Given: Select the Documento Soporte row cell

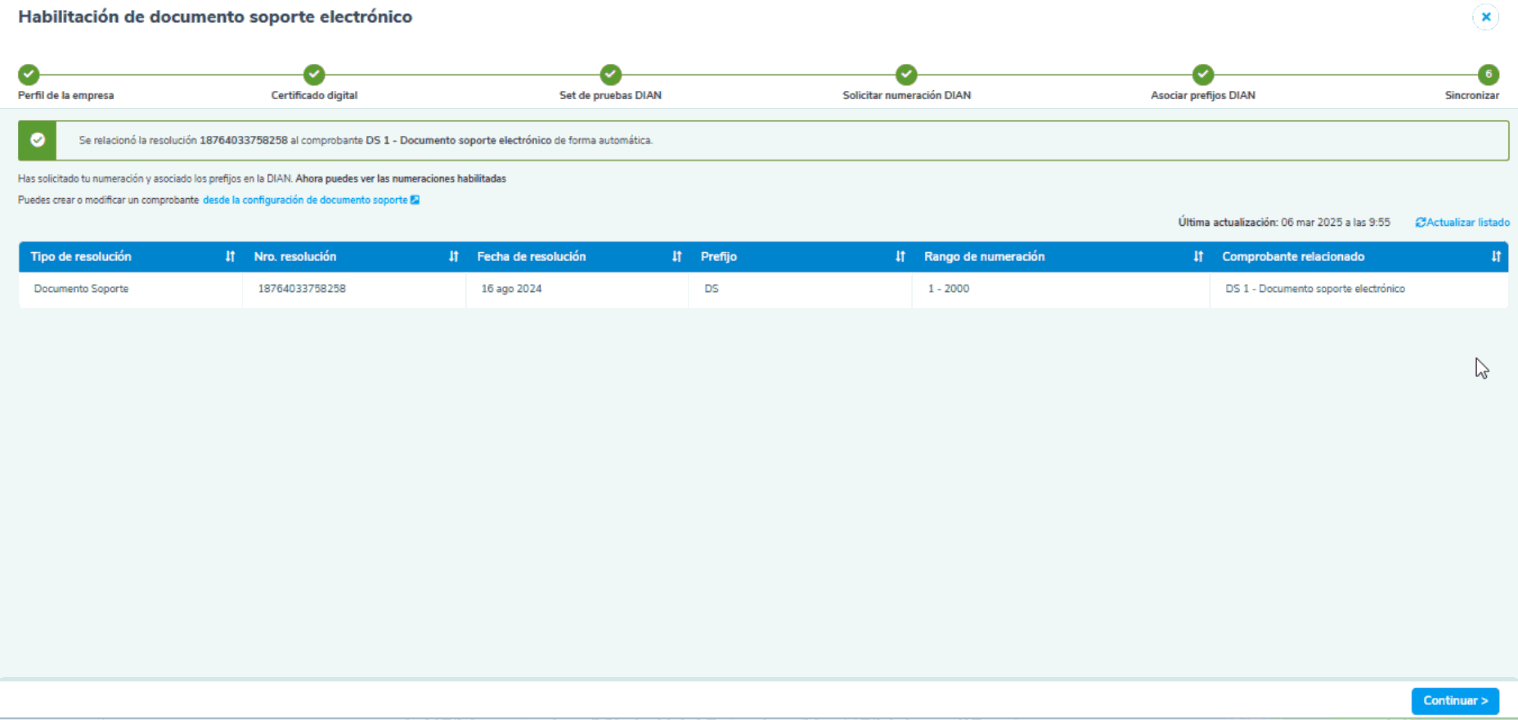Looking at the screenshot, I should coord(81,289).
